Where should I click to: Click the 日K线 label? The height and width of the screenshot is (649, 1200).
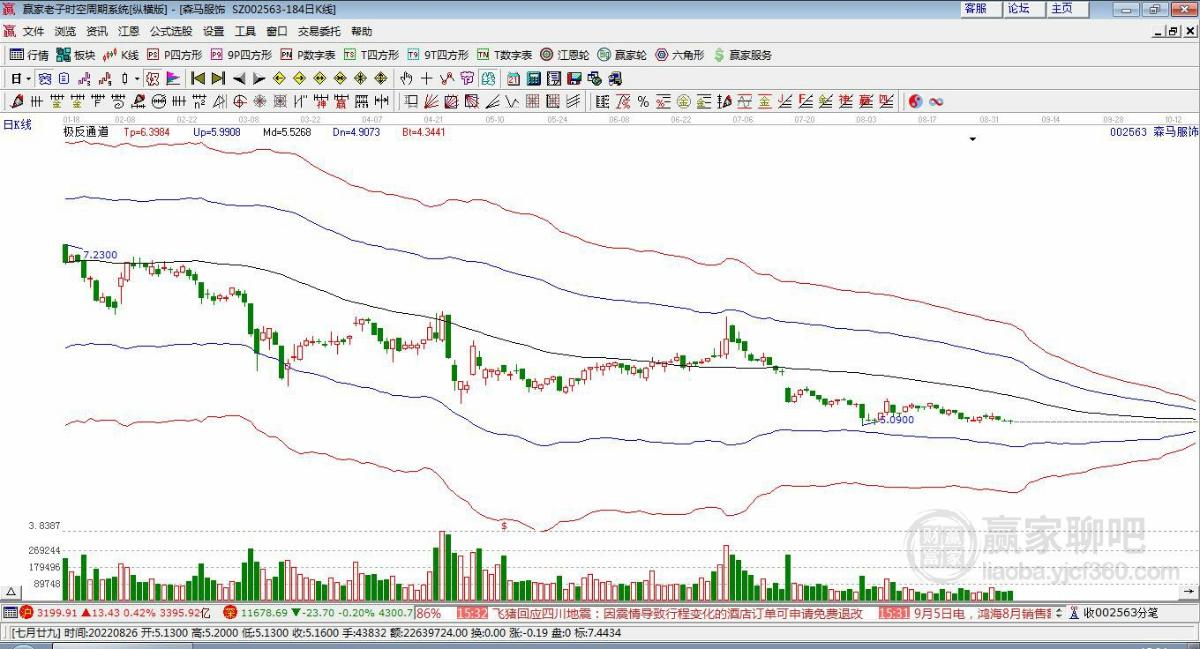pyautogui.click(x=17, y=124)
